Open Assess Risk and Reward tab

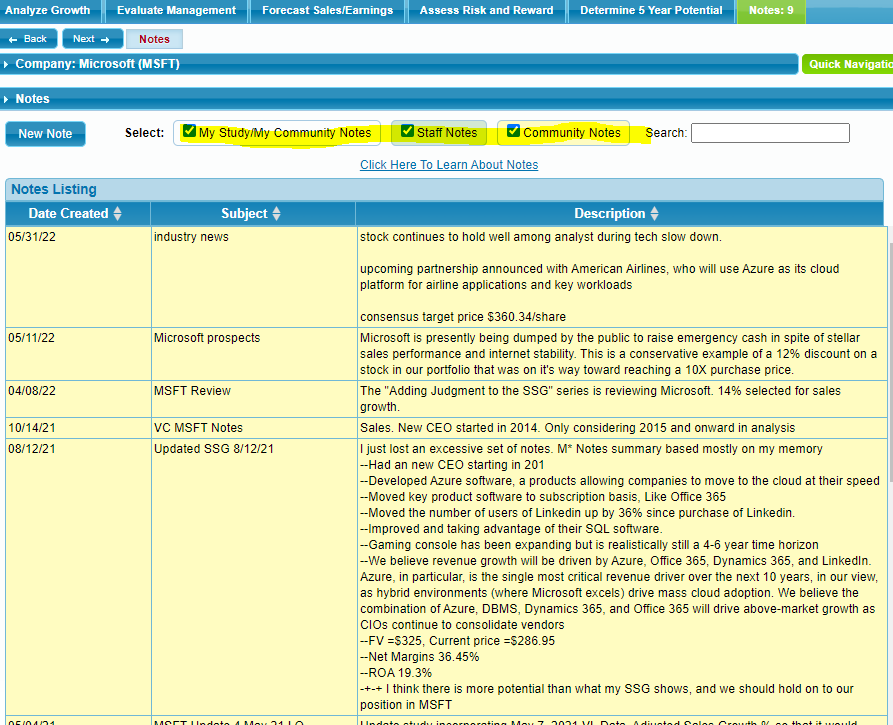point(486,10)
